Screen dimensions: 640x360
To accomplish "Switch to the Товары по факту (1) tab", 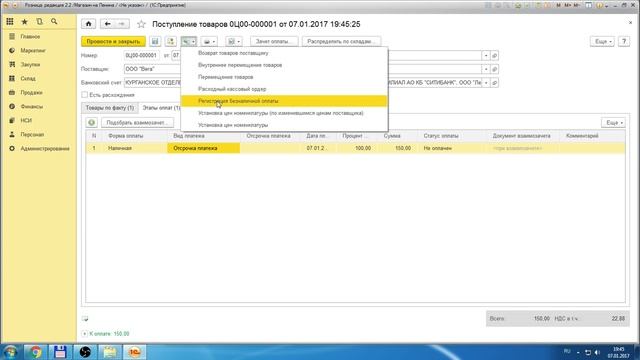I will point(110,108).
